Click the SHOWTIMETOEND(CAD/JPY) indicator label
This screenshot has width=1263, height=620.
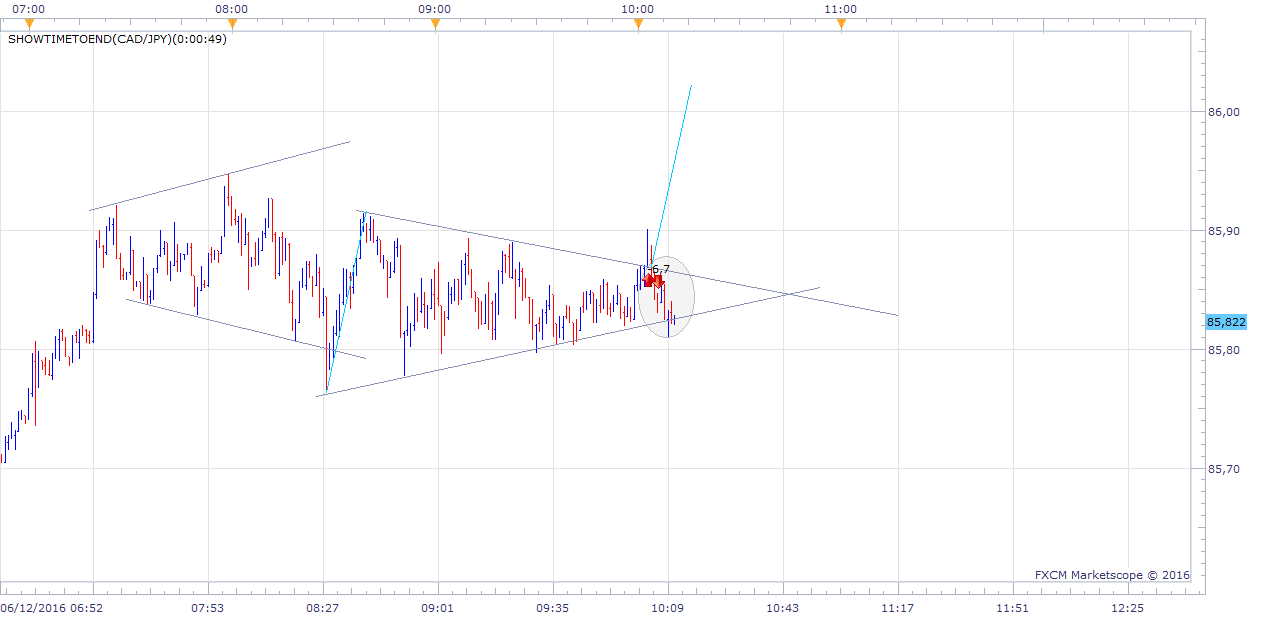118,40
